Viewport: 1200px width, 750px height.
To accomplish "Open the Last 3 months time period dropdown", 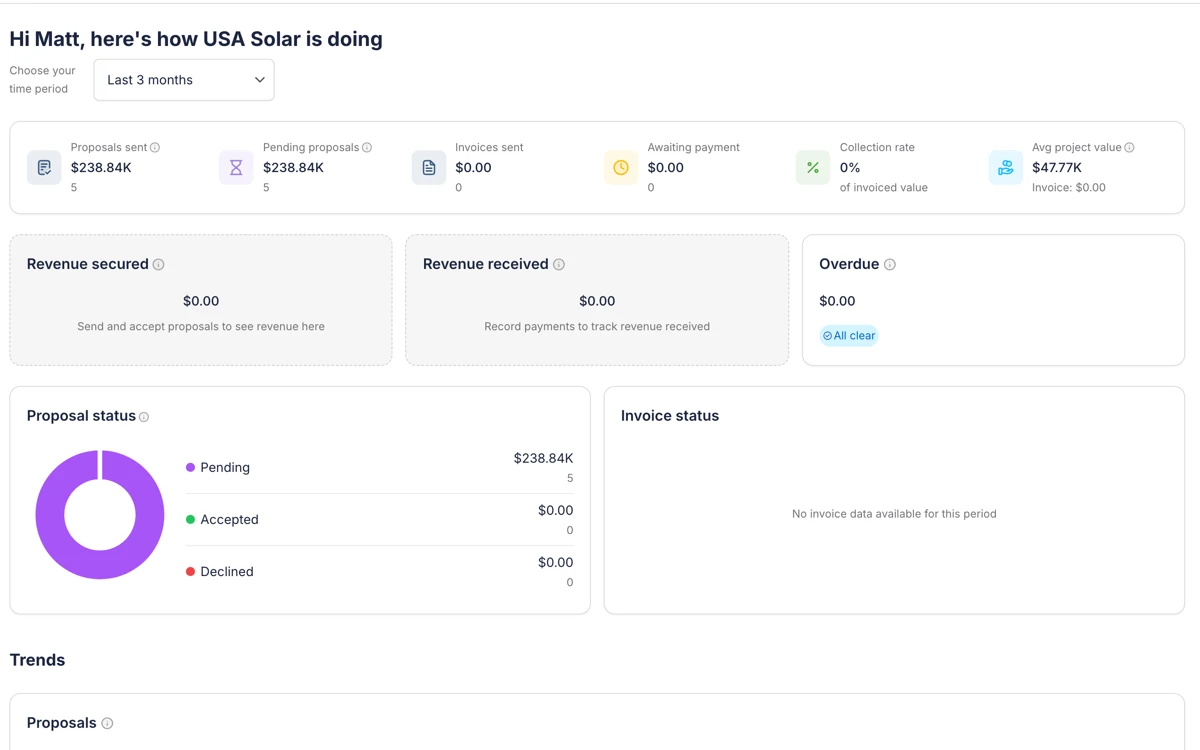I will coord(184,80).
